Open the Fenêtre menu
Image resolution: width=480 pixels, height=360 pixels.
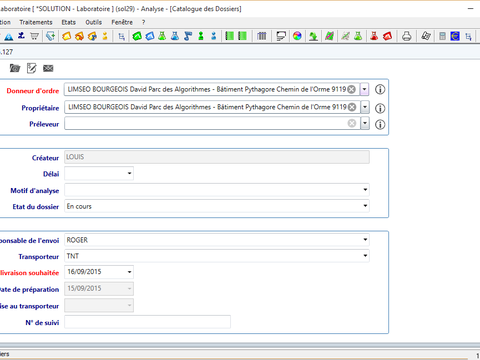(122, 22)
